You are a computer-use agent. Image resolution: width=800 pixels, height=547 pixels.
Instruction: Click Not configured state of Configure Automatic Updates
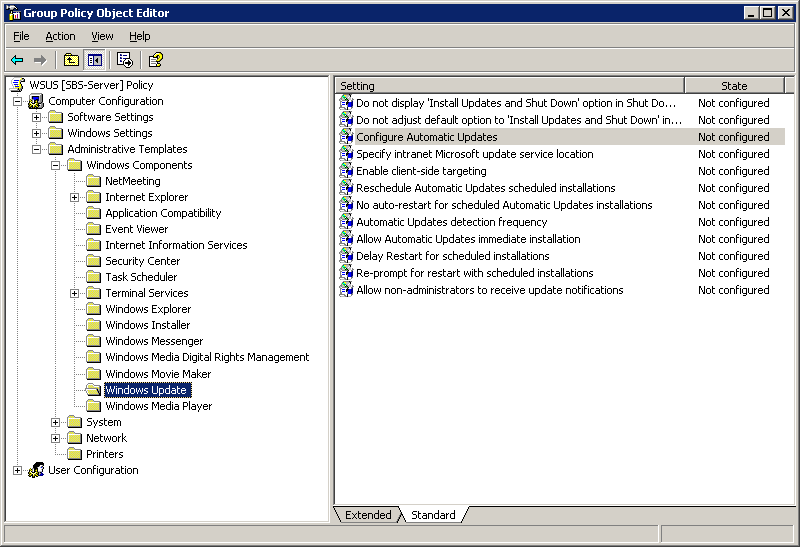point(734,137)
